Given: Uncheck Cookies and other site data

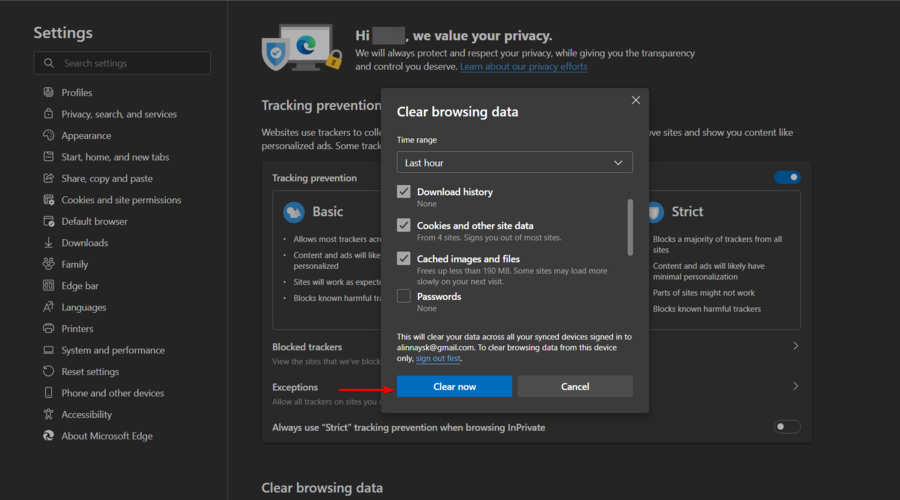Looking at the screenshot, I should pos(404,225).
